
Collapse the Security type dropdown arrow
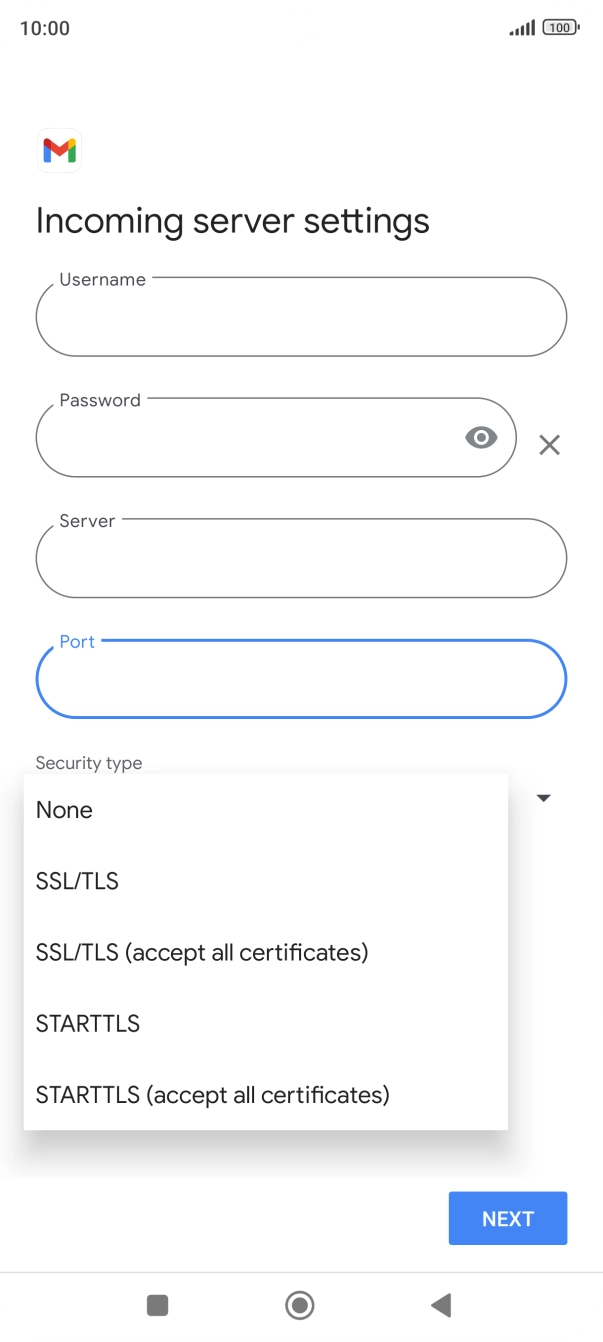pos(544,798)
